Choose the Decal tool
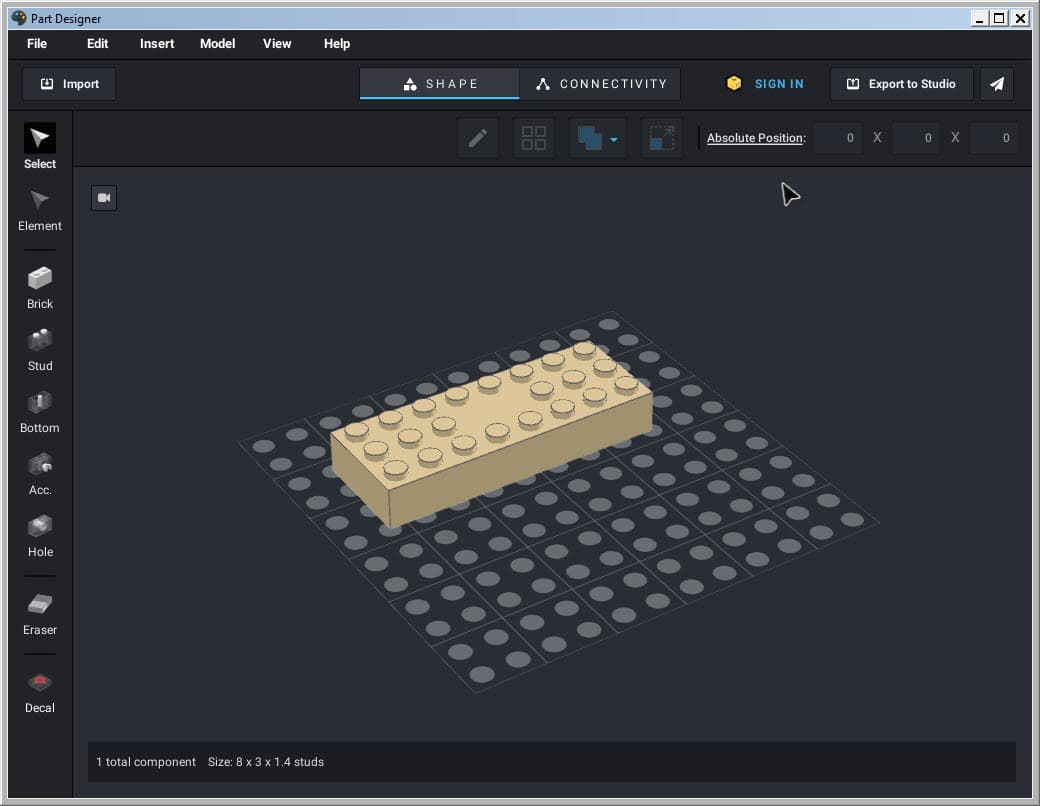 (40, 692)
